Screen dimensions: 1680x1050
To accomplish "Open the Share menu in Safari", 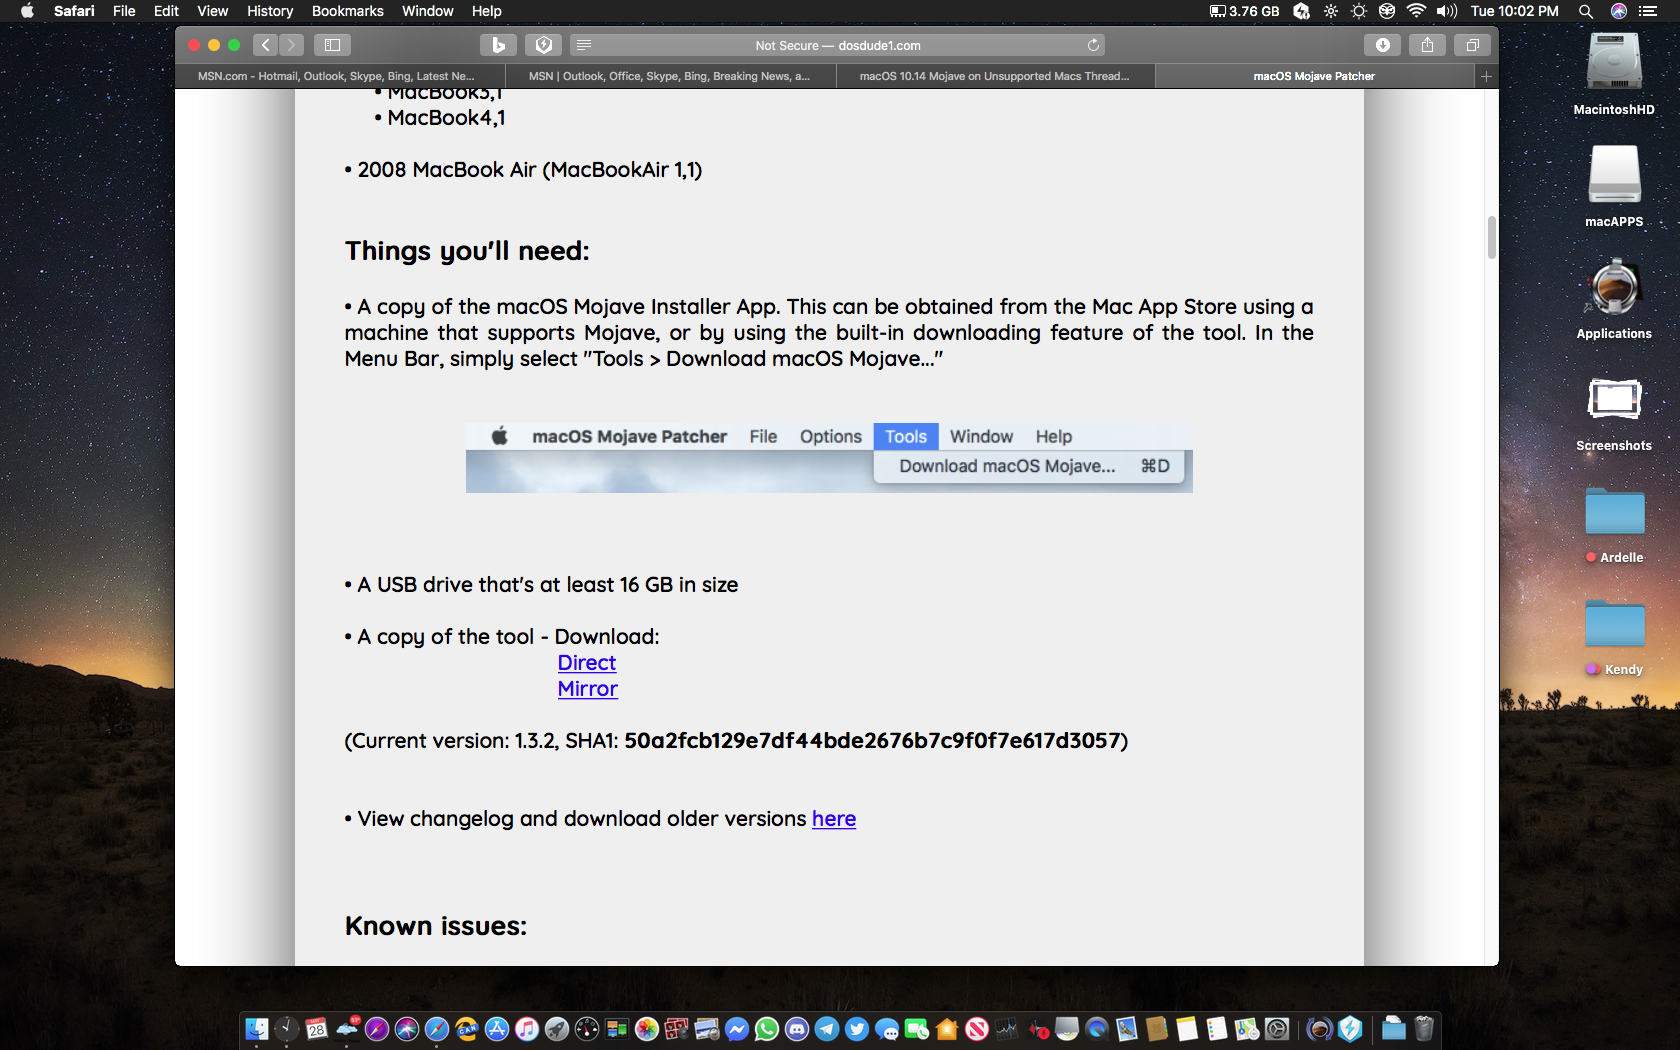I will [x=1427, y=45].
